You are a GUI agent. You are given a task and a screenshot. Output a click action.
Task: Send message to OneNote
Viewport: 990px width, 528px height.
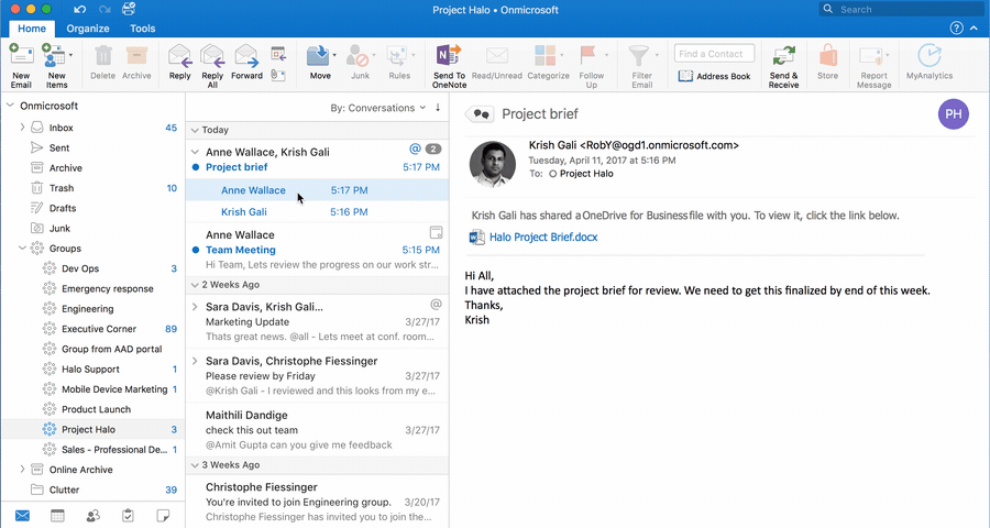pyautogui.click(x=449, y=66)
